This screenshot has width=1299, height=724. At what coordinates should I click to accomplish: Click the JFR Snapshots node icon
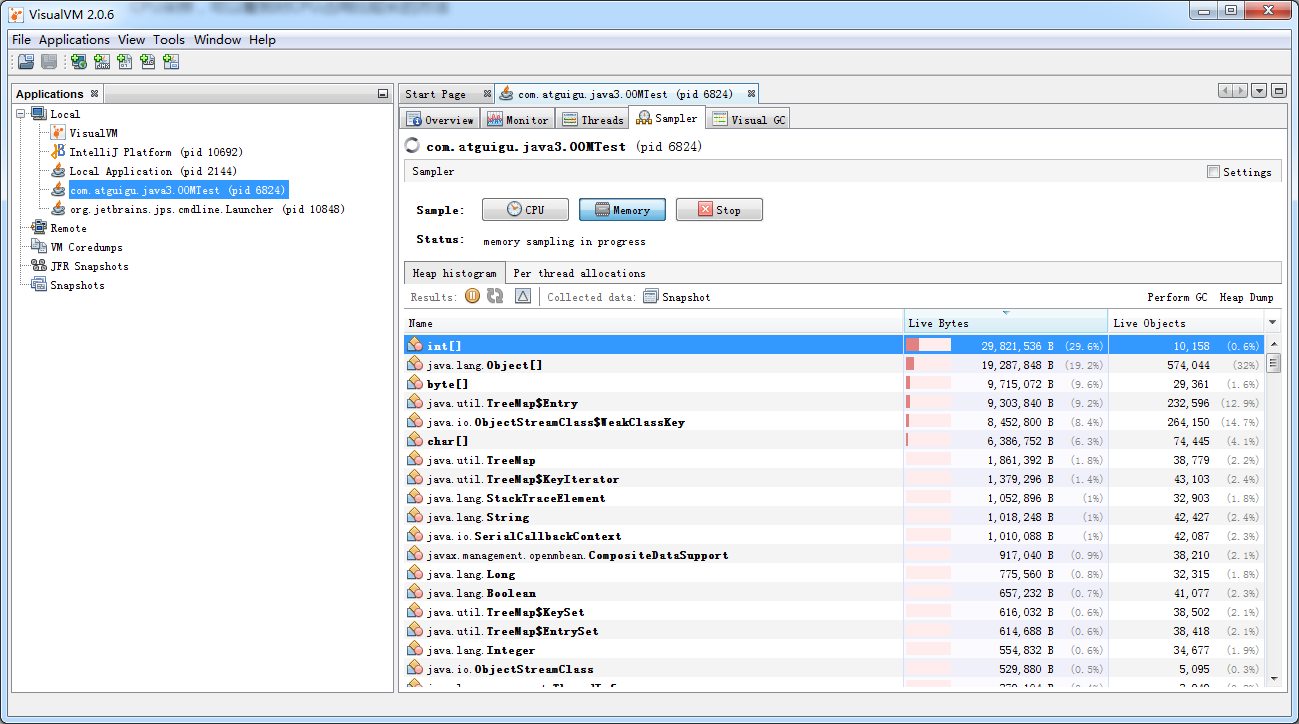39,266
